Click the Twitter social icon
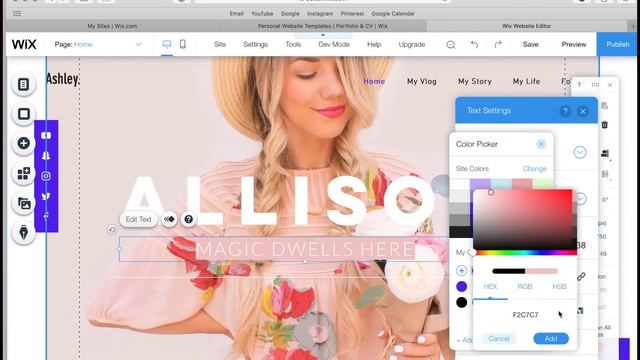Image resolution: width=640 pixels, height=360 pixels. tap(46, 196)
